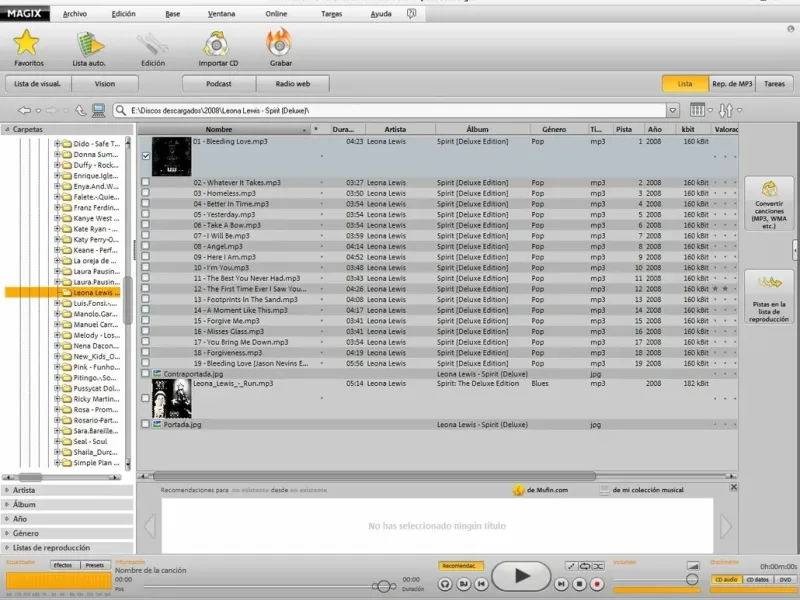Click the Radio web button

click(293, 84)
